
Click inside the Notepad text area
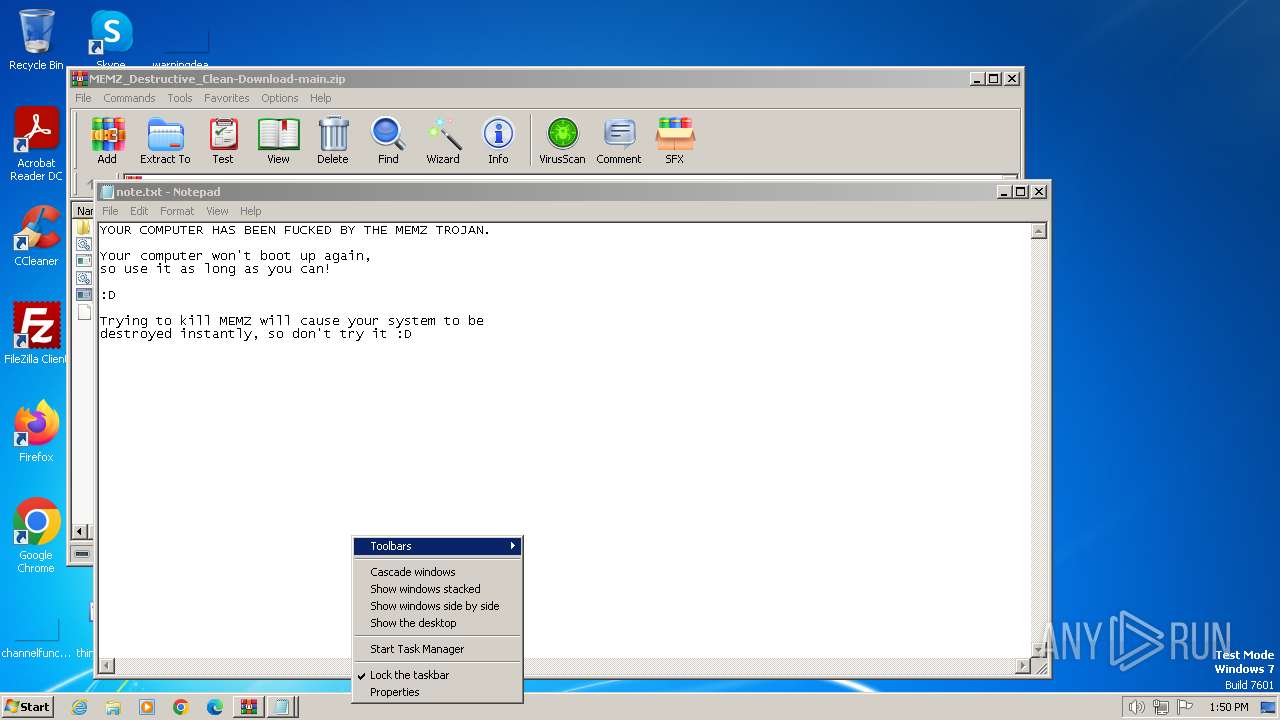tap(564, 440)
